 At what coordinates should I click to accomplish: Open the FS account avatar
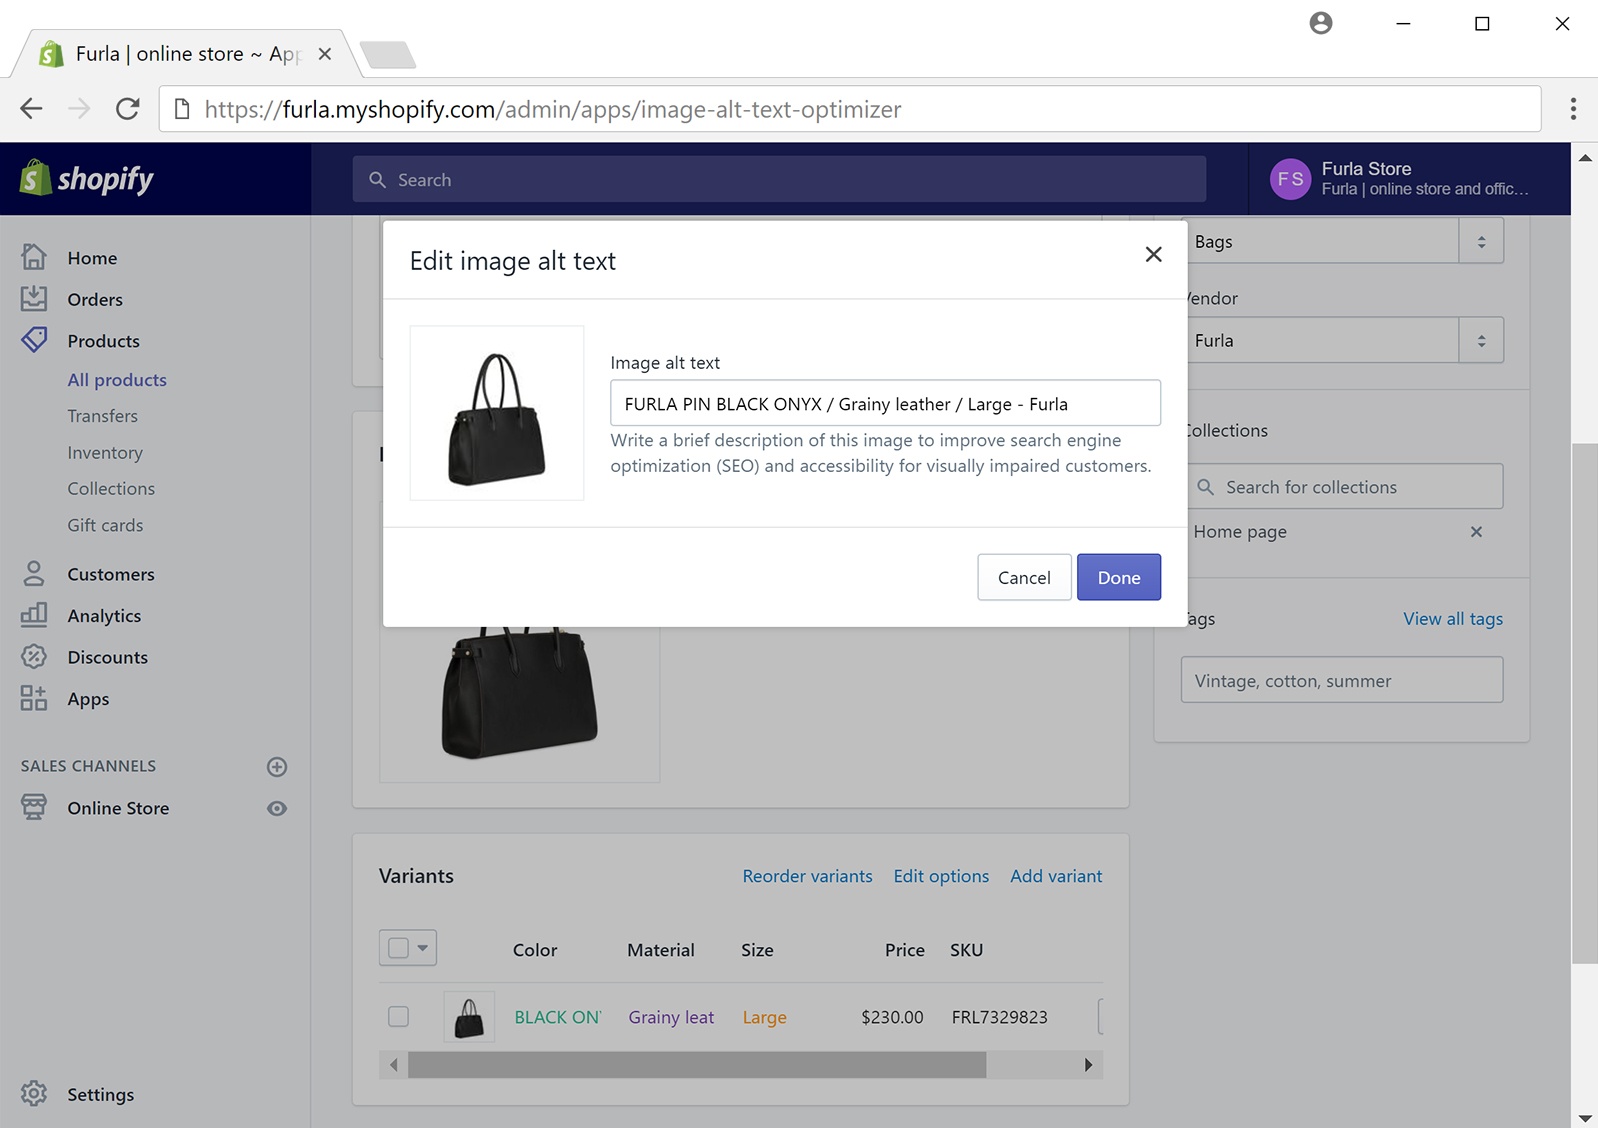(x=1290, y=179)
